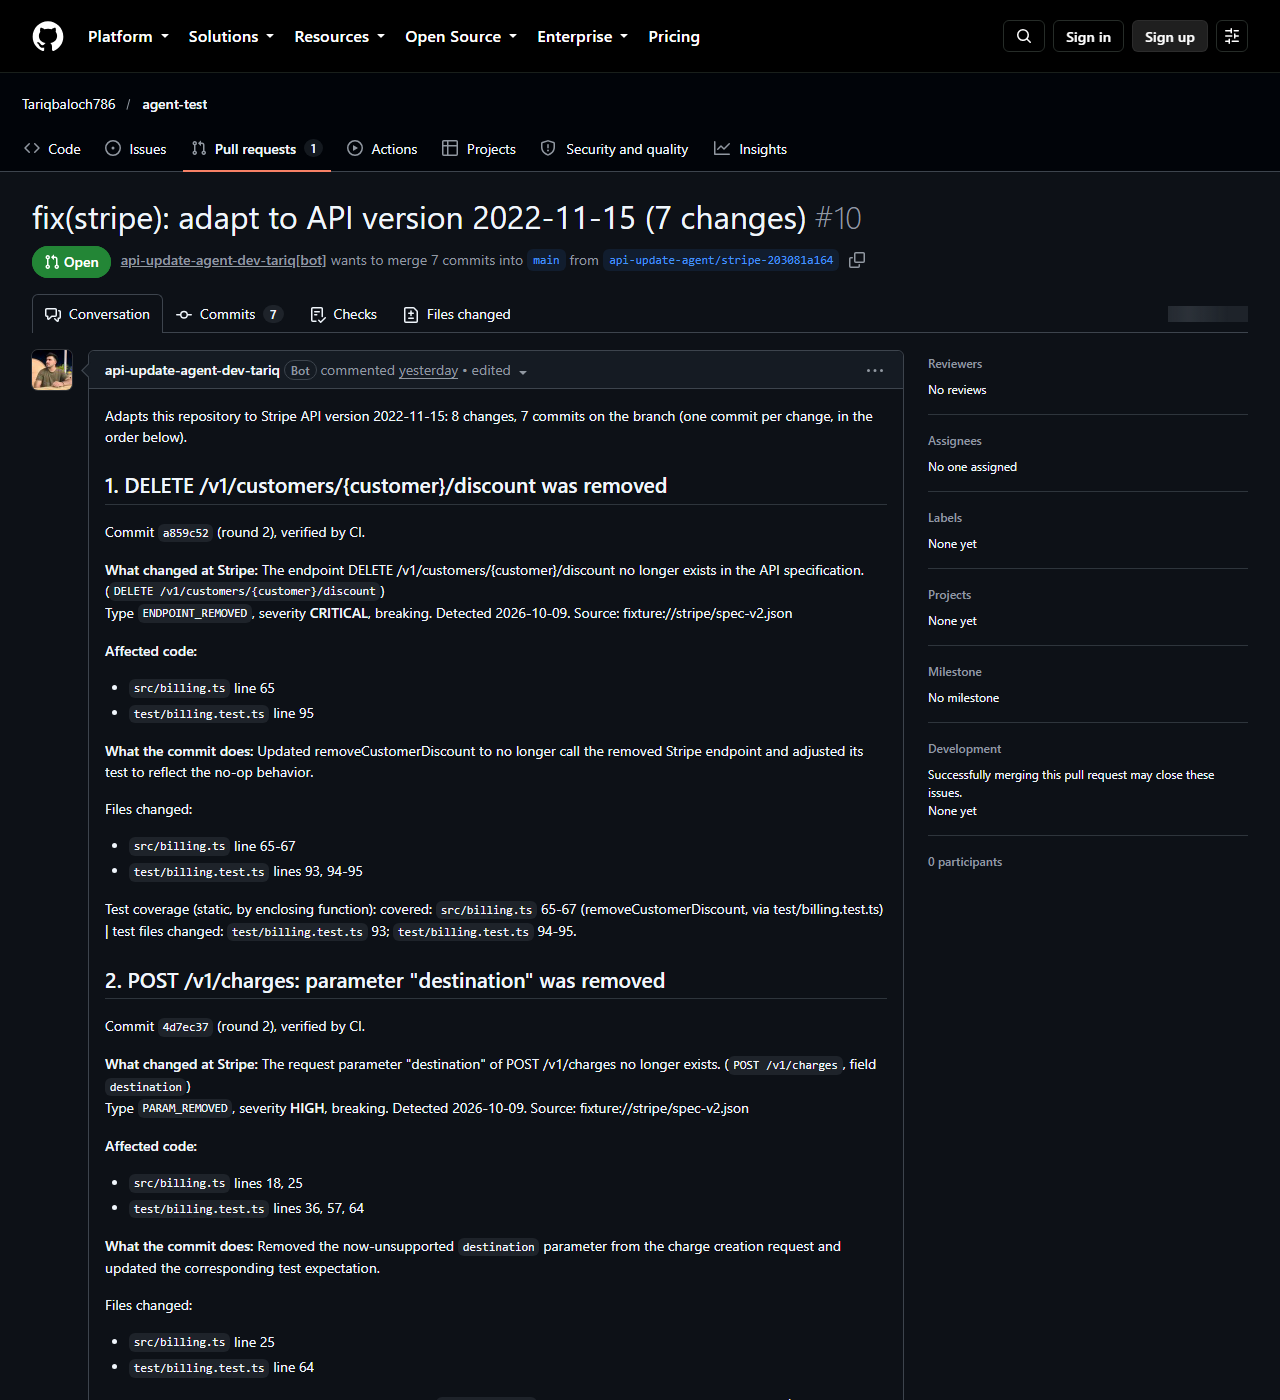Image resolution: width=1280 pixels, height=1400 pixels.
Task: Expand the Platform navigation menu
Action: click(x=128, y=36)
